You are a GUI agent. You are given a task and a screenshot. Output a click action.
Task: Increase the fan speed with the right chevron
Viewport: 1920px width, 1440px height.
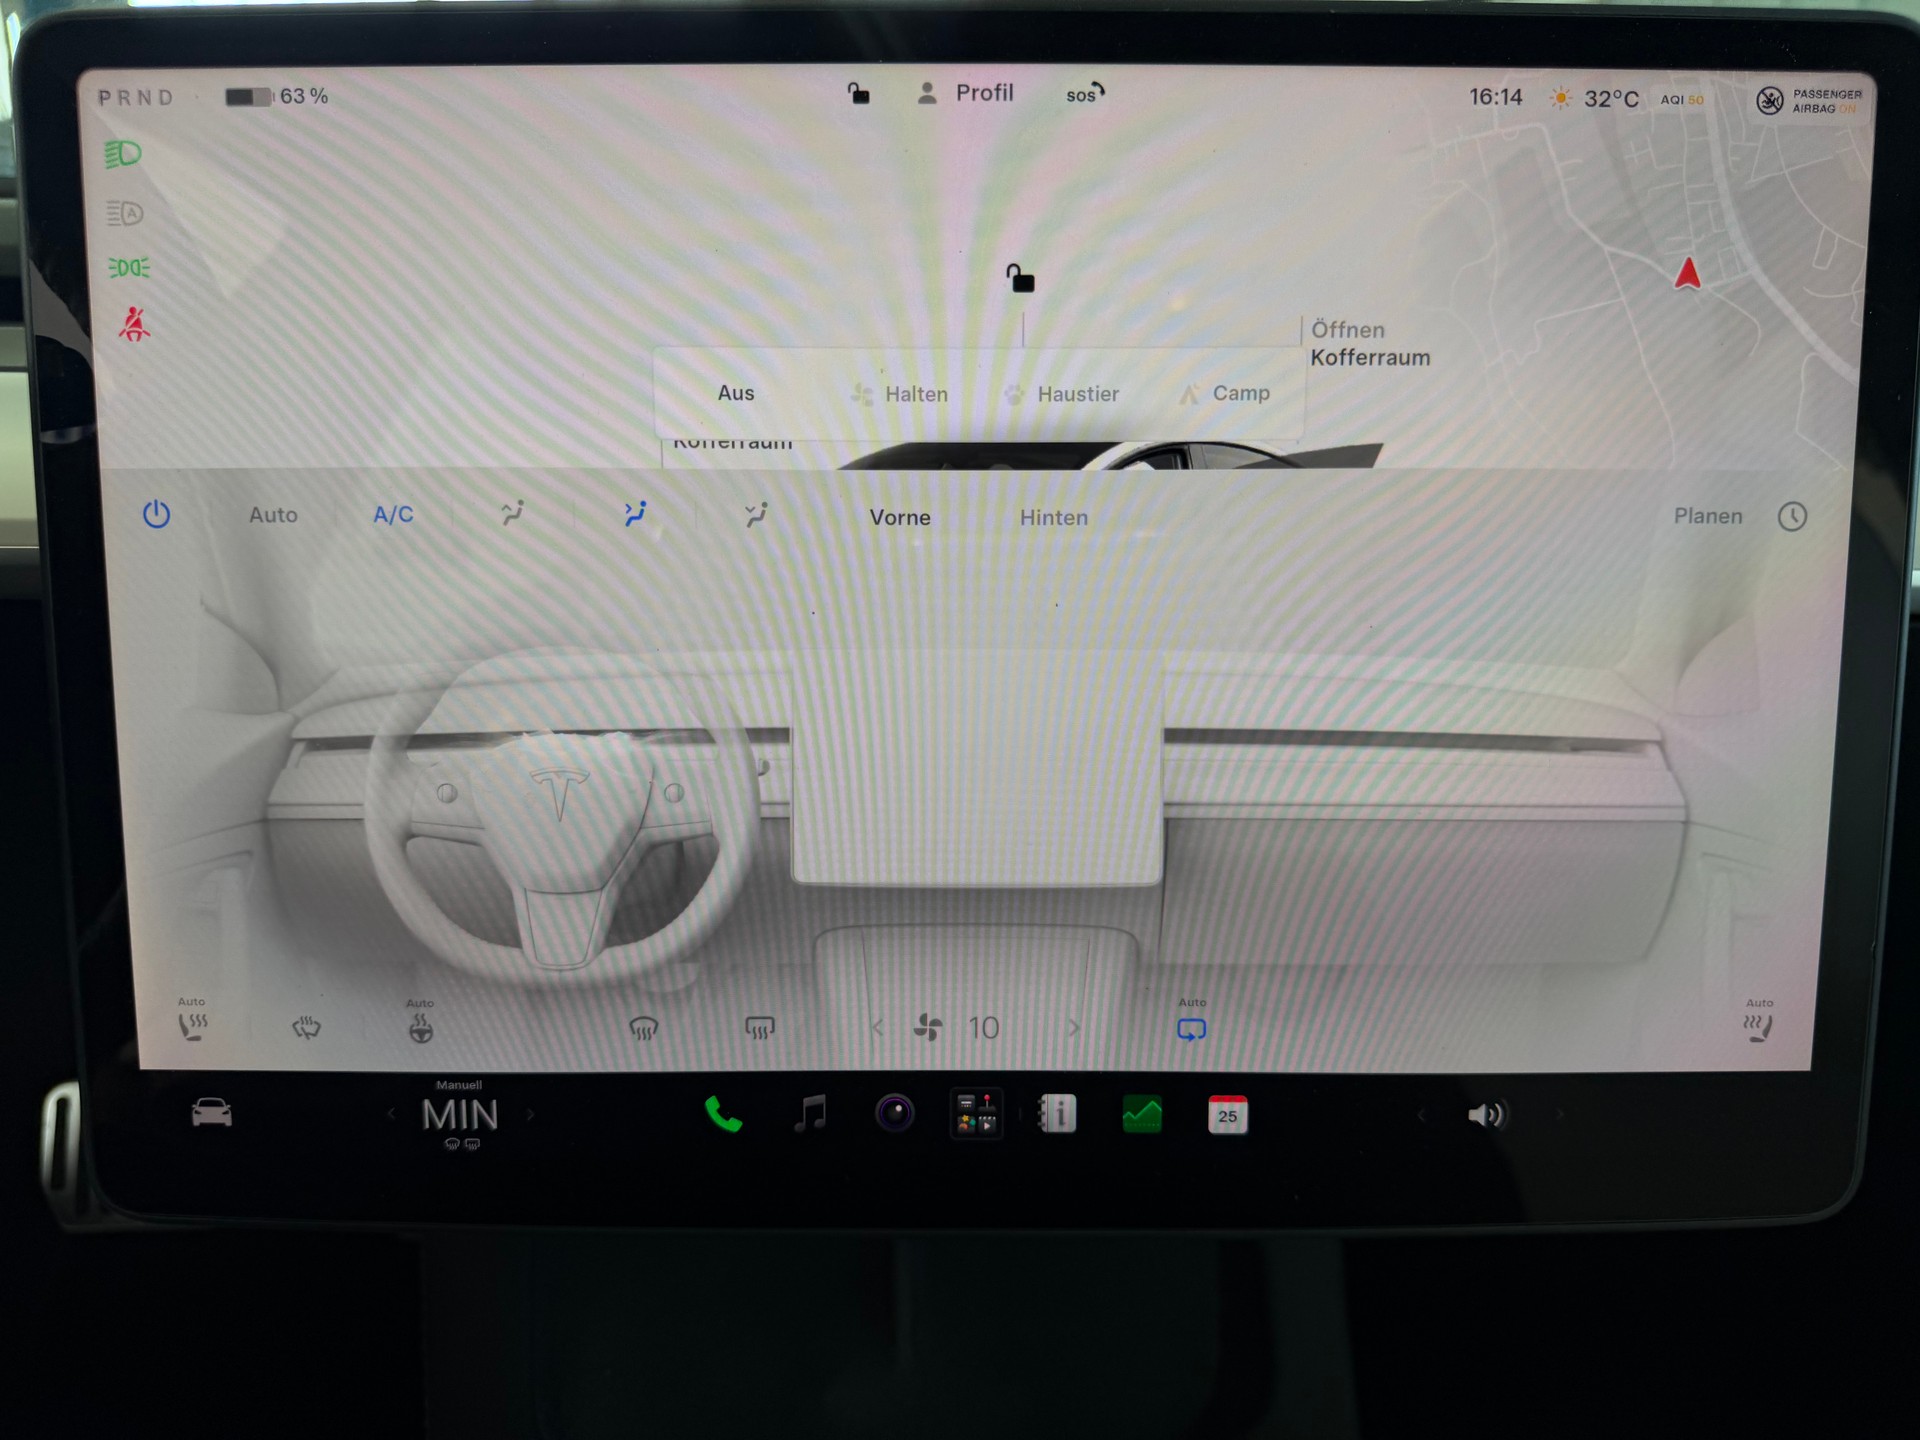[x=1074, y=1027]
